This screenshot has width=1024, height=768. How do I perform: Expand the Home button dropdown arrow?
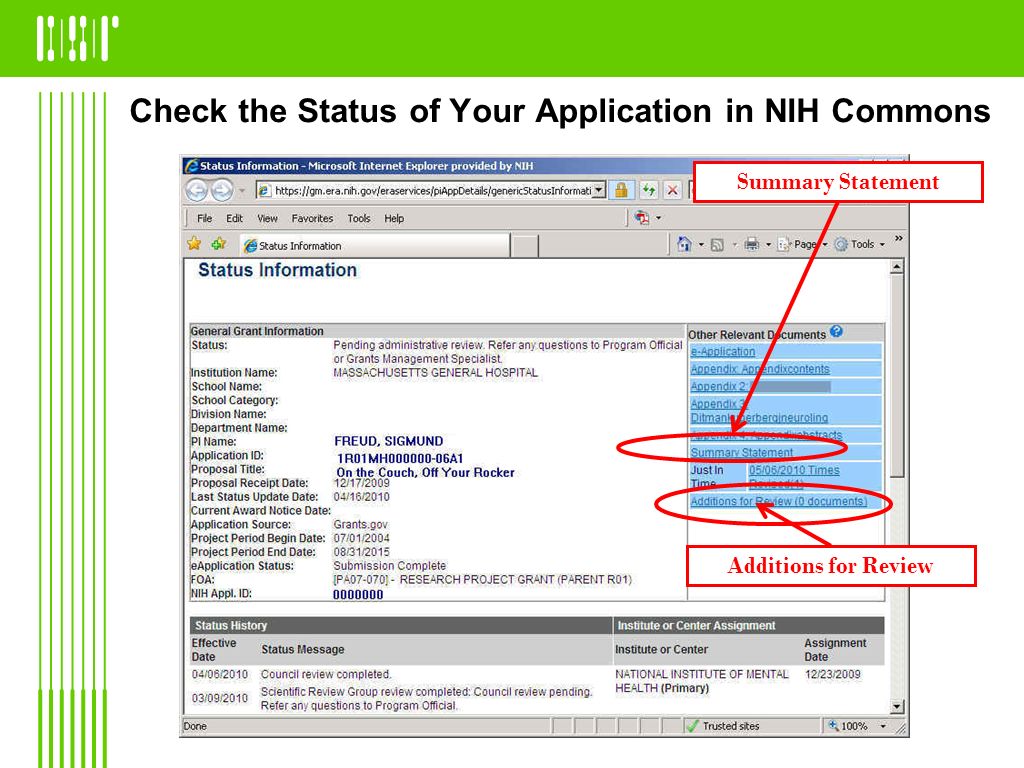[x=701, y=245]
